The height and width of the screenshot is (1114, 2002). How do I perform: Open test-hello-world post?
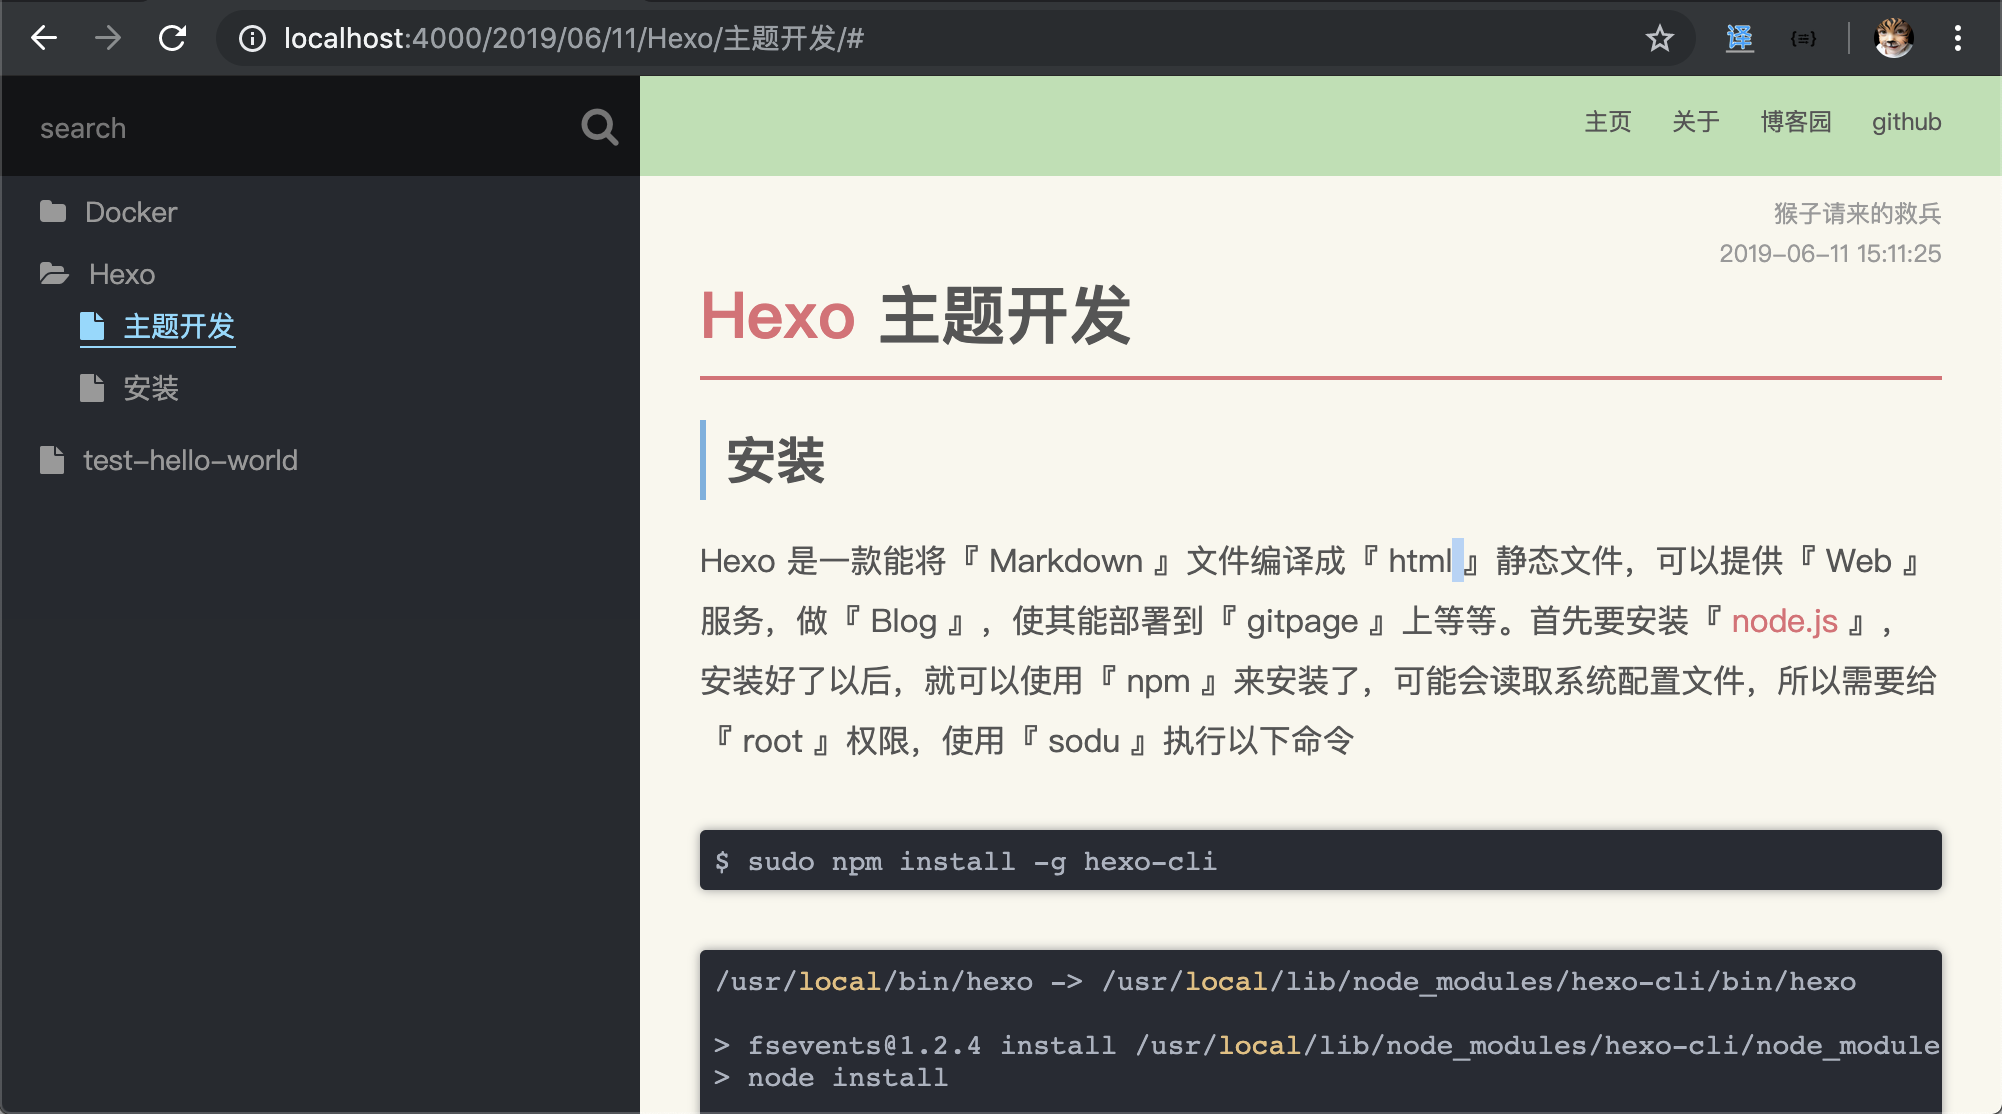click(190, 460)
